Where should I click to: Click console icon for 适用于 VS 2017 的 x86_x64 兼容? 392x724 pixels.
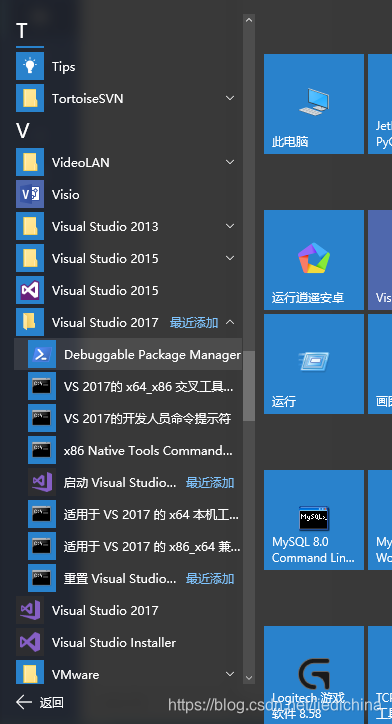pos(42,546)
